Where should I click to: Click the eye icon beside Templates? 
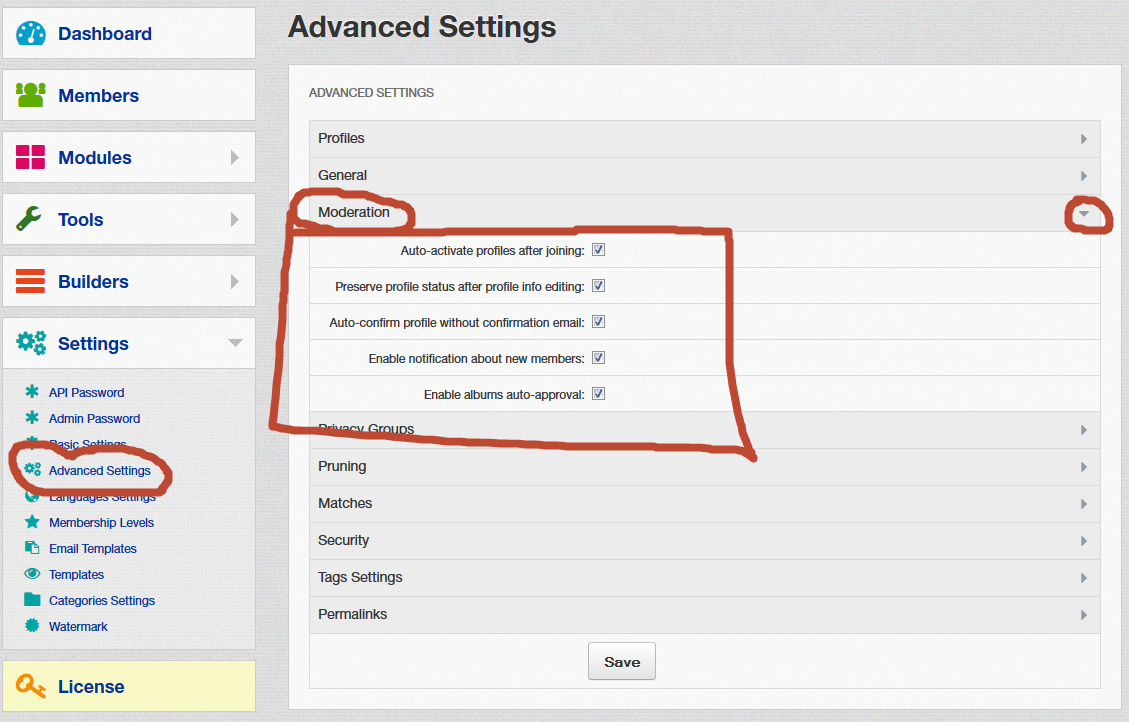click(32, 574)
